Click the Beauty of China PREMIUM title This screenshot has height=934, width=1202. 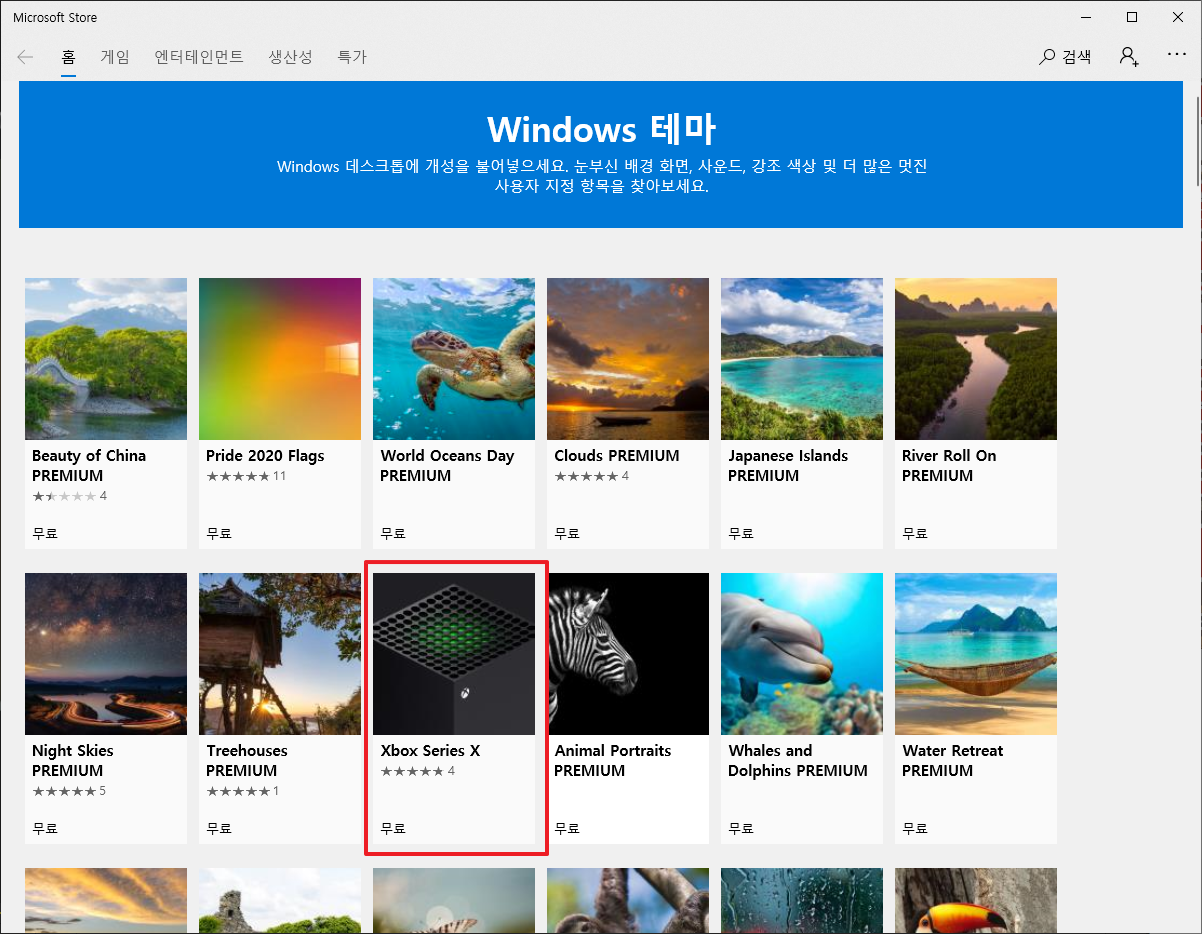pos(89,465)
